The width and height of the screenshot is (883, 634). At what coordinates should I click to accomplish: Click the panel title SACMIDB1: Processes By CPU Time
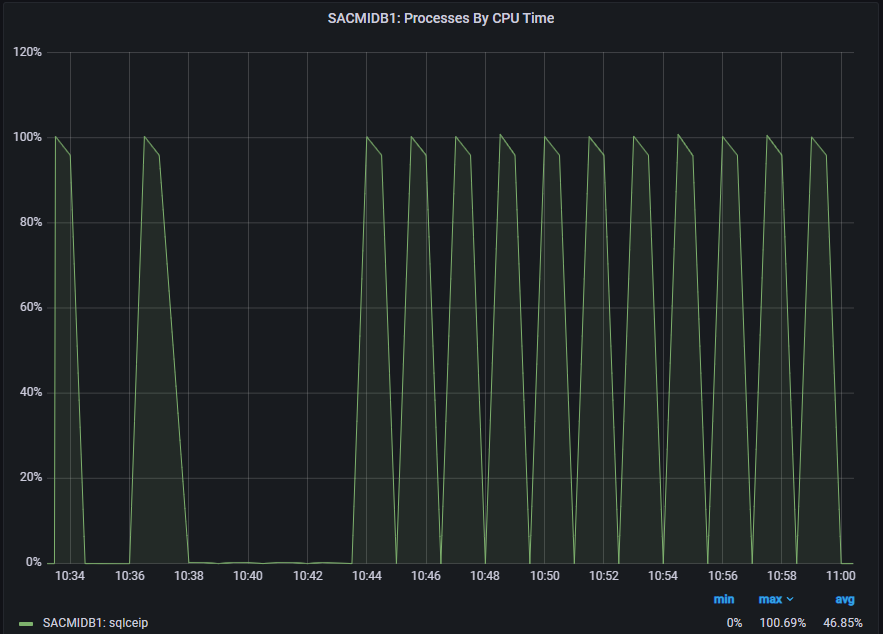pyautogui.click(x=441, y=17)
